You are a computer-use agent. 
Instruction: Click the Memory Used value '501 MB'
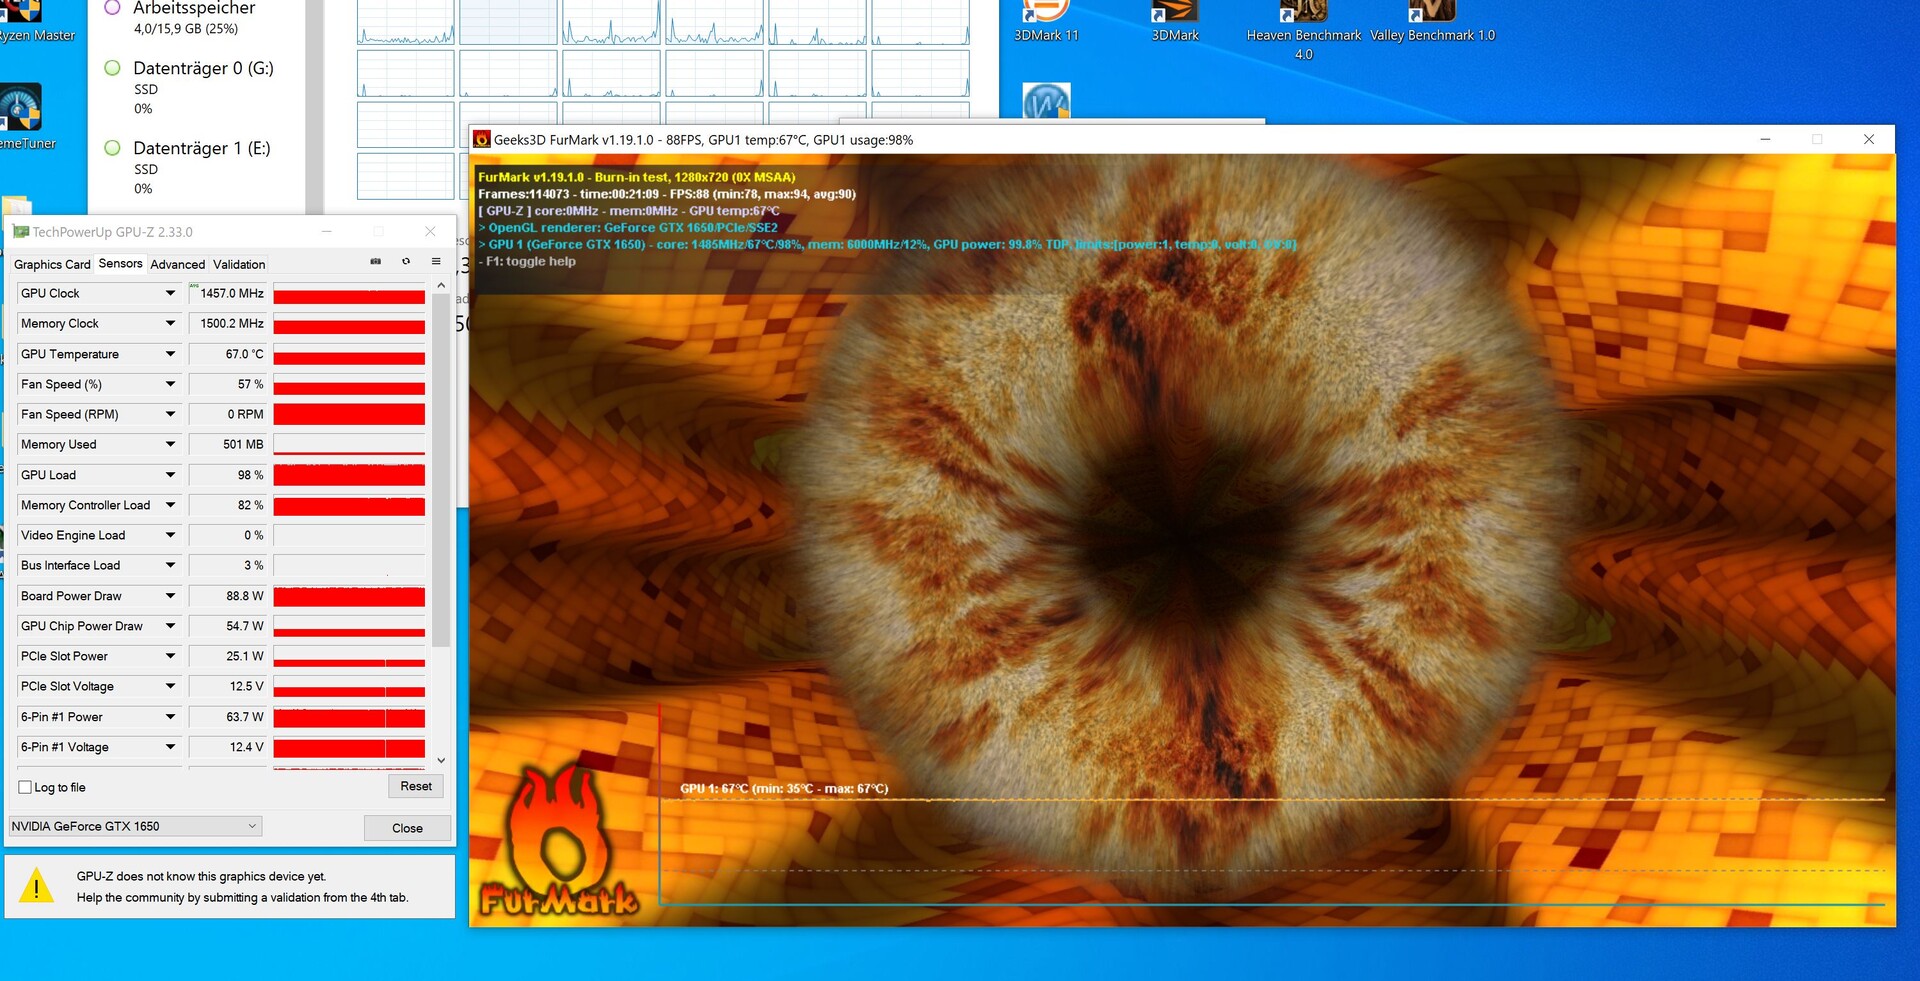[243, 444]
